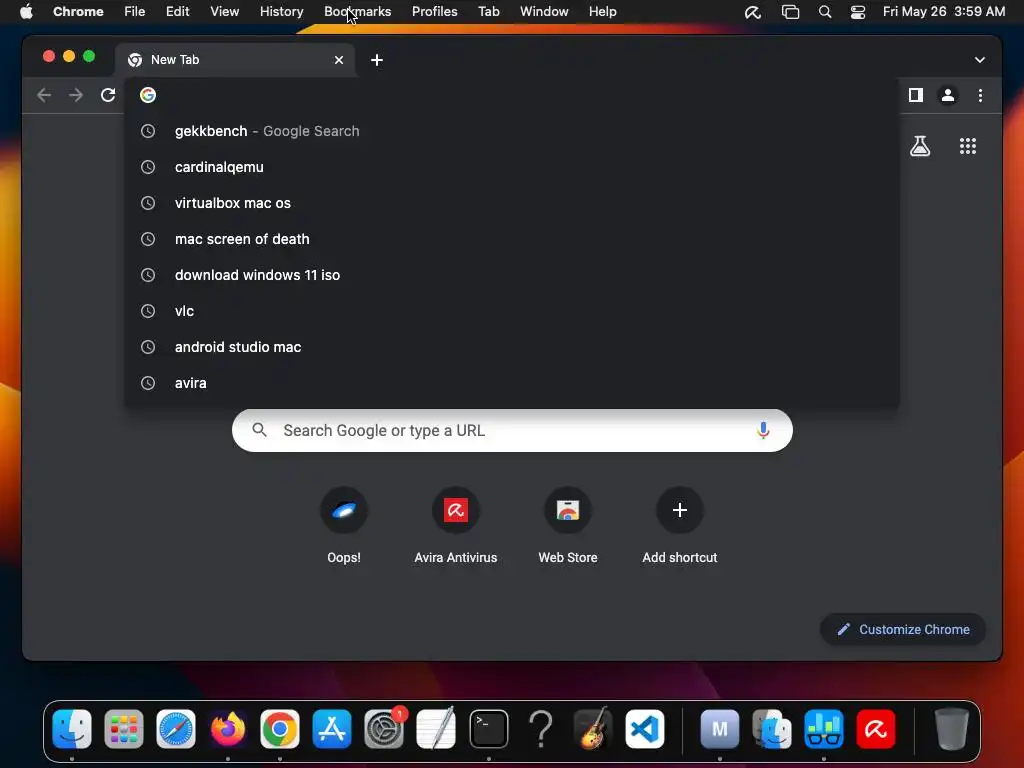Click the New Tab tab
Viewport: 1024px width, 768px height.
point(235,60)
